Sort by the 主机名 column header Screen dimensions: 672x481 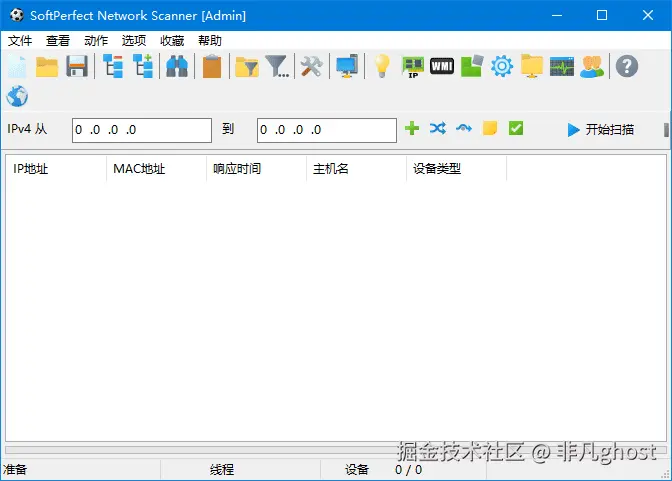pos(356,169)
